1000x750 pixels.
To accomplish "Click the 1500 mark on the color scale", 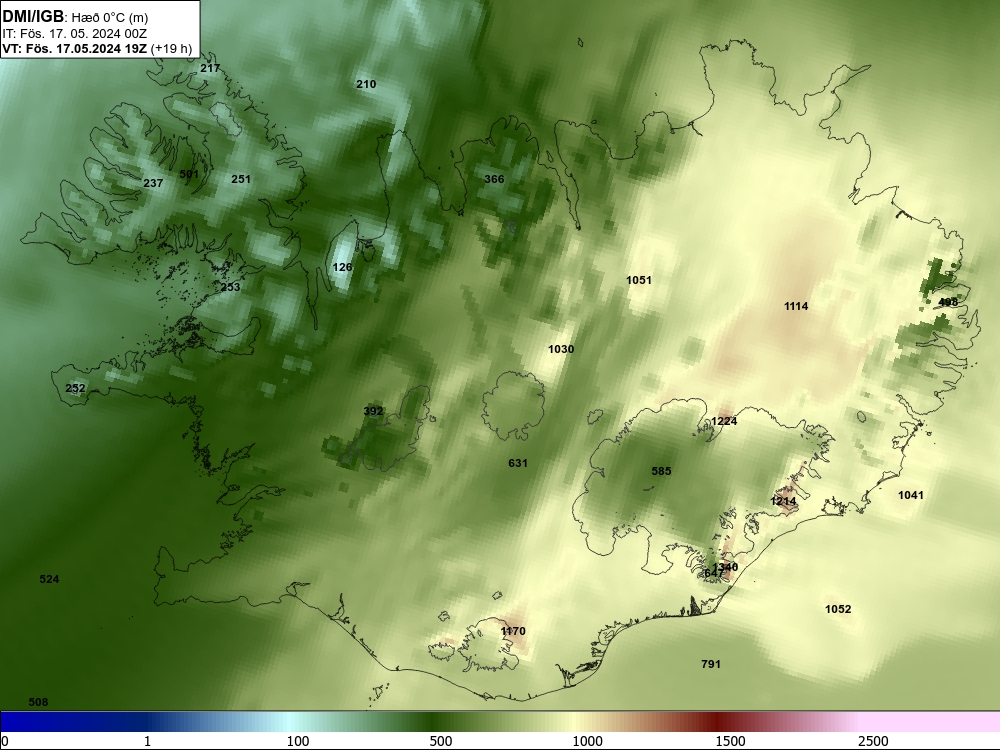I will coord(730,741).
